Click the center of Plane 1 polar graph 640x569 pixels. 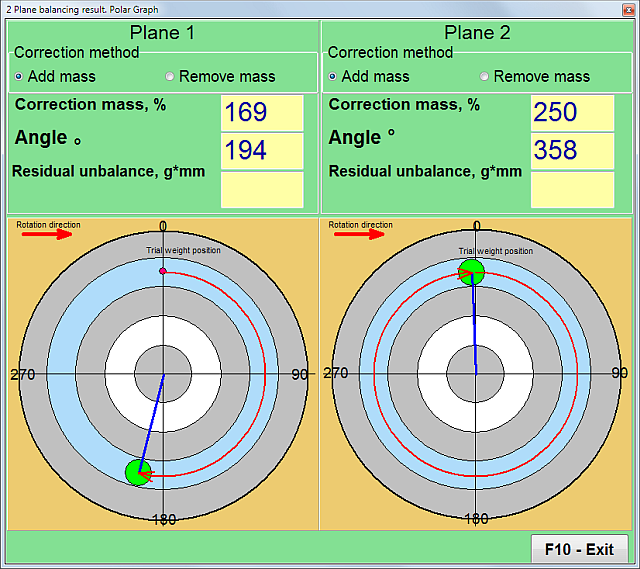(163, 374)
